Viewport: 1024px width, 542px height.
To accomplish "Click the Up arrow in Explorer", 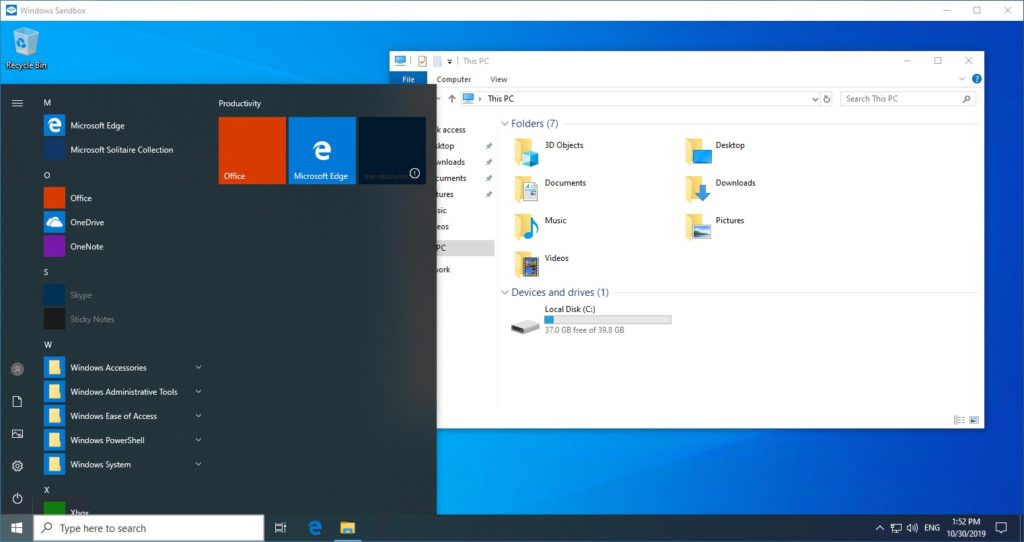I will (x=452, y=99).
